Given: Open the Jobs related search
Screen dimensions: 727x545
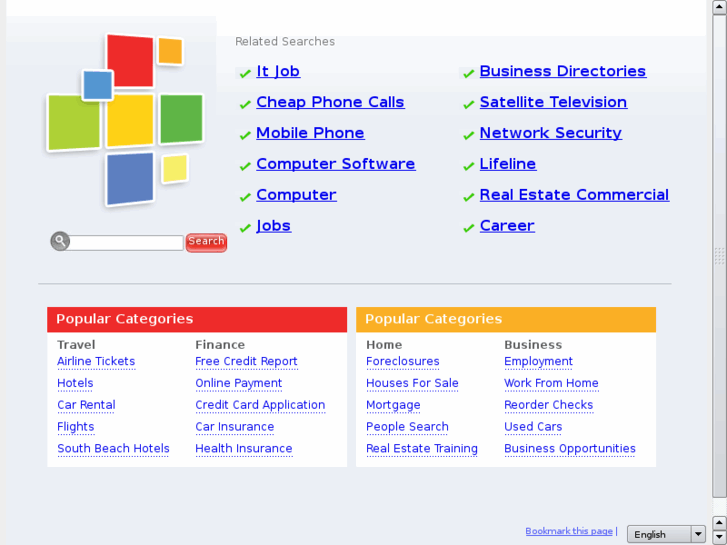Looking at the screenshot, I should (x=274, y=226).
